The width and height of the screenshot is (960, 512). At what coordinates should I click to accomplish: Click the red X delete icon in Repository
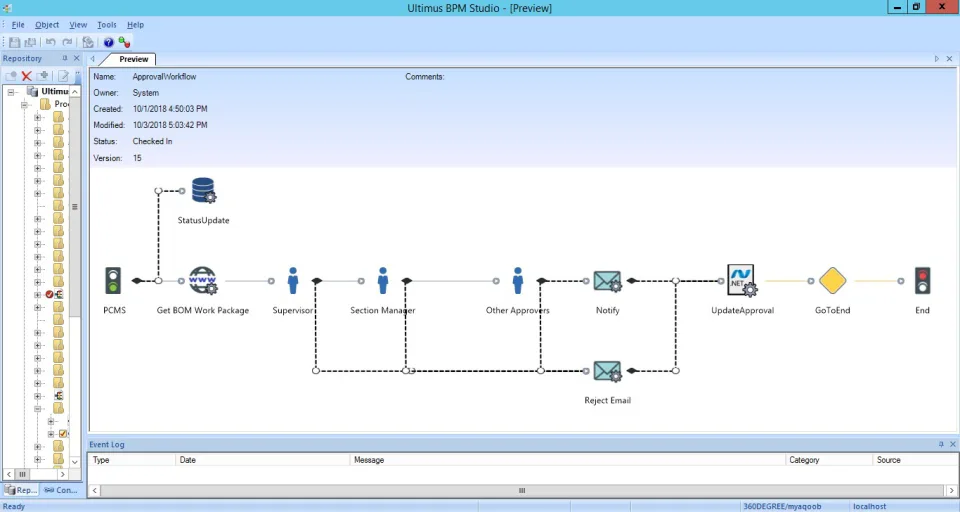(x=26, y=75)
